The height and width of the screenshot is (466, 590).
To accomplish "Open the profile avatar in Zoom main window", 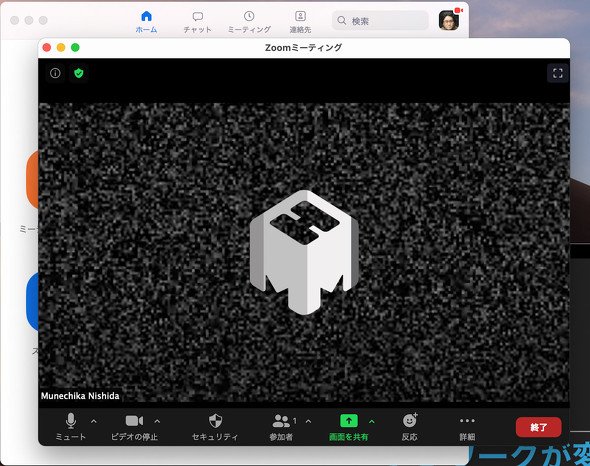I will coord(449,20).
